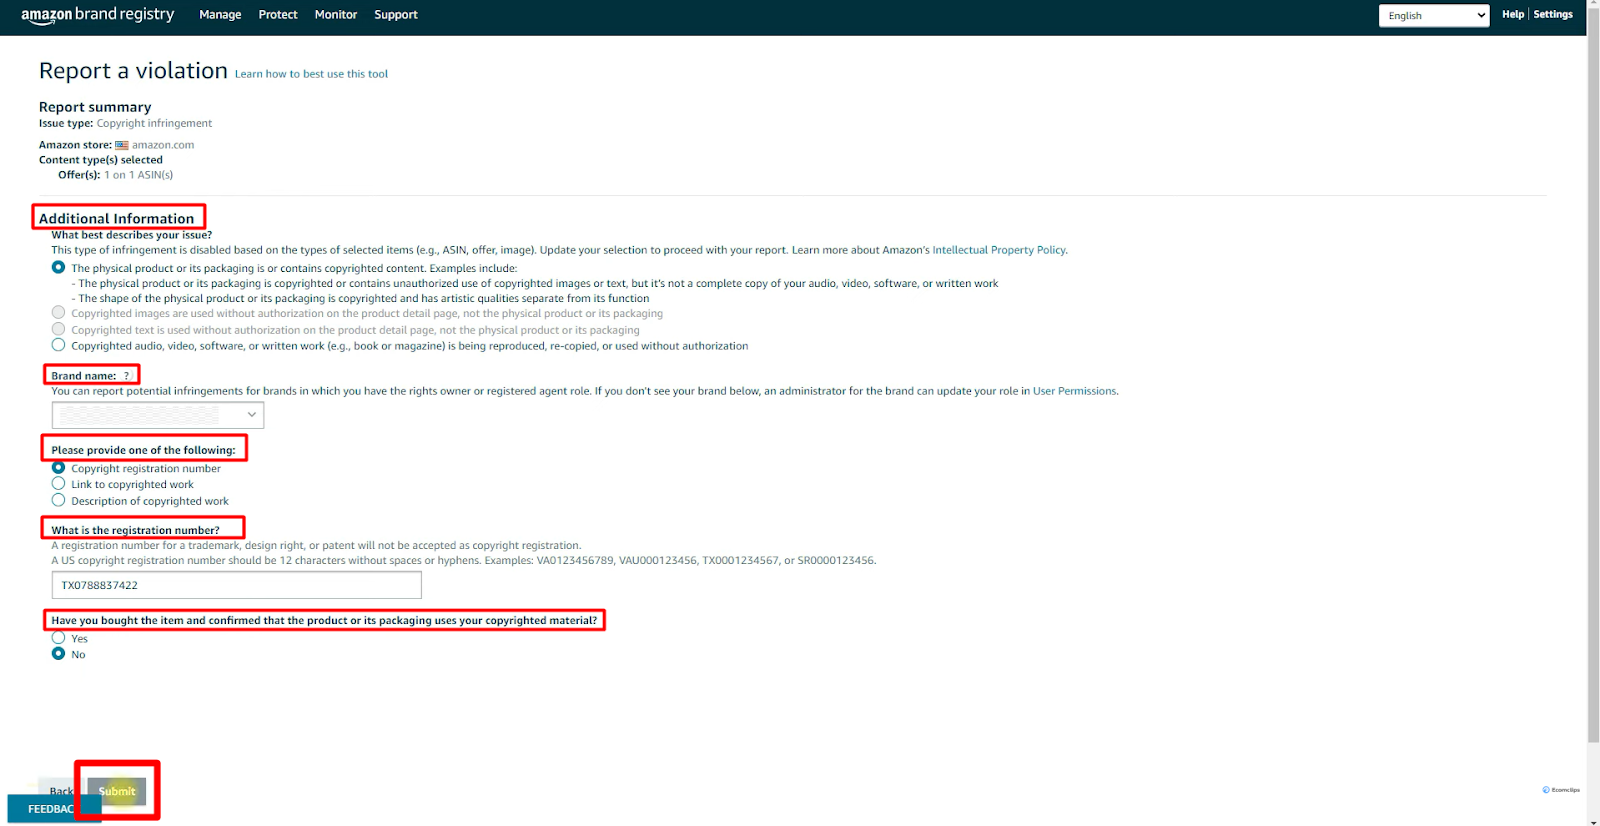
Task: Follow the User Permissions link
Action: [1074, 391]
